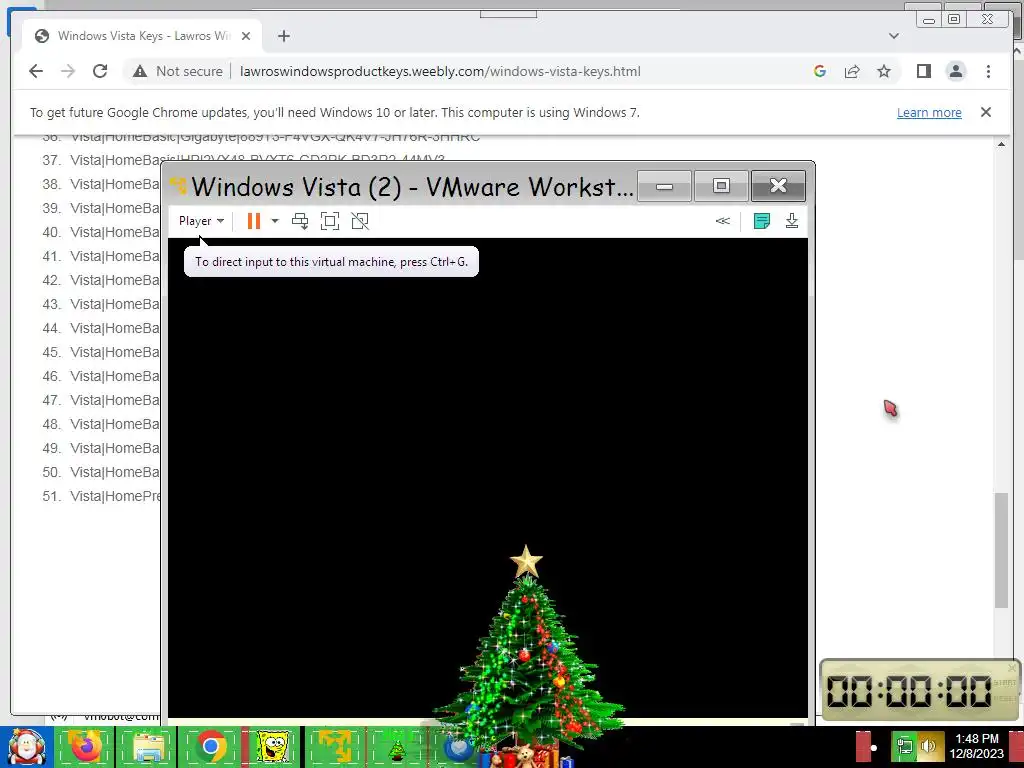Viewport: 1024px width, 768px height.
Task: Reload the Windows Vista Keys page
Action: tap(100, 71)
